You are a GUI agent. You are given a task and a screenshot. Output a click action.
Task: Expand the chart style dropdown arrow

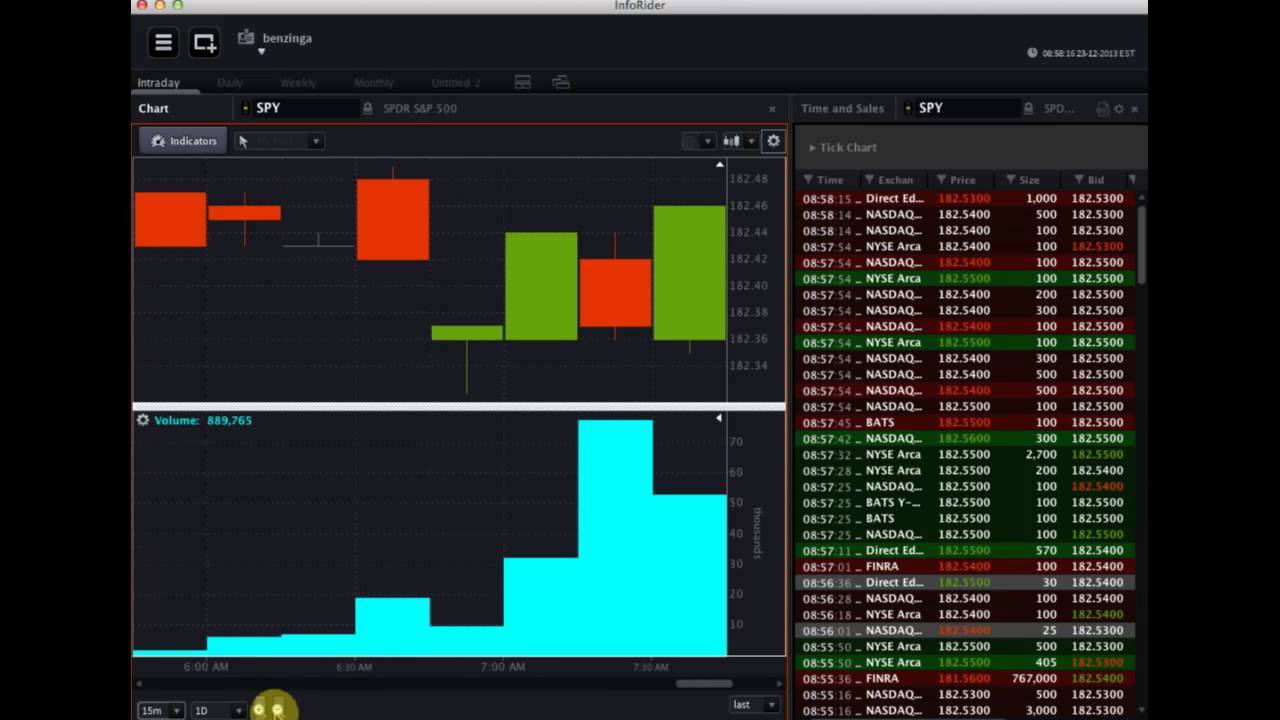coord(751,142)
